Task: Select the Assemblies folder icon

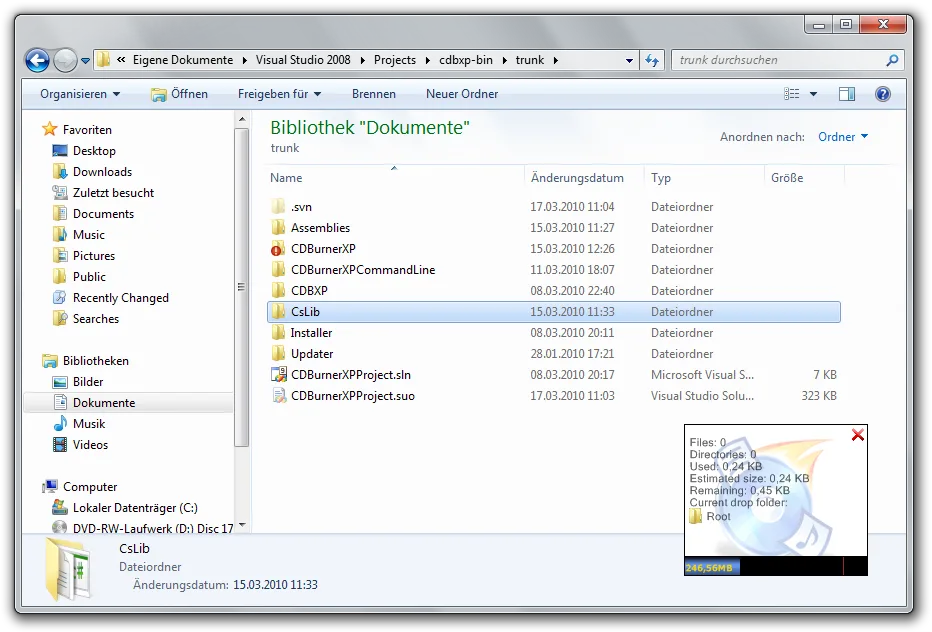Action: pos(278,228)
